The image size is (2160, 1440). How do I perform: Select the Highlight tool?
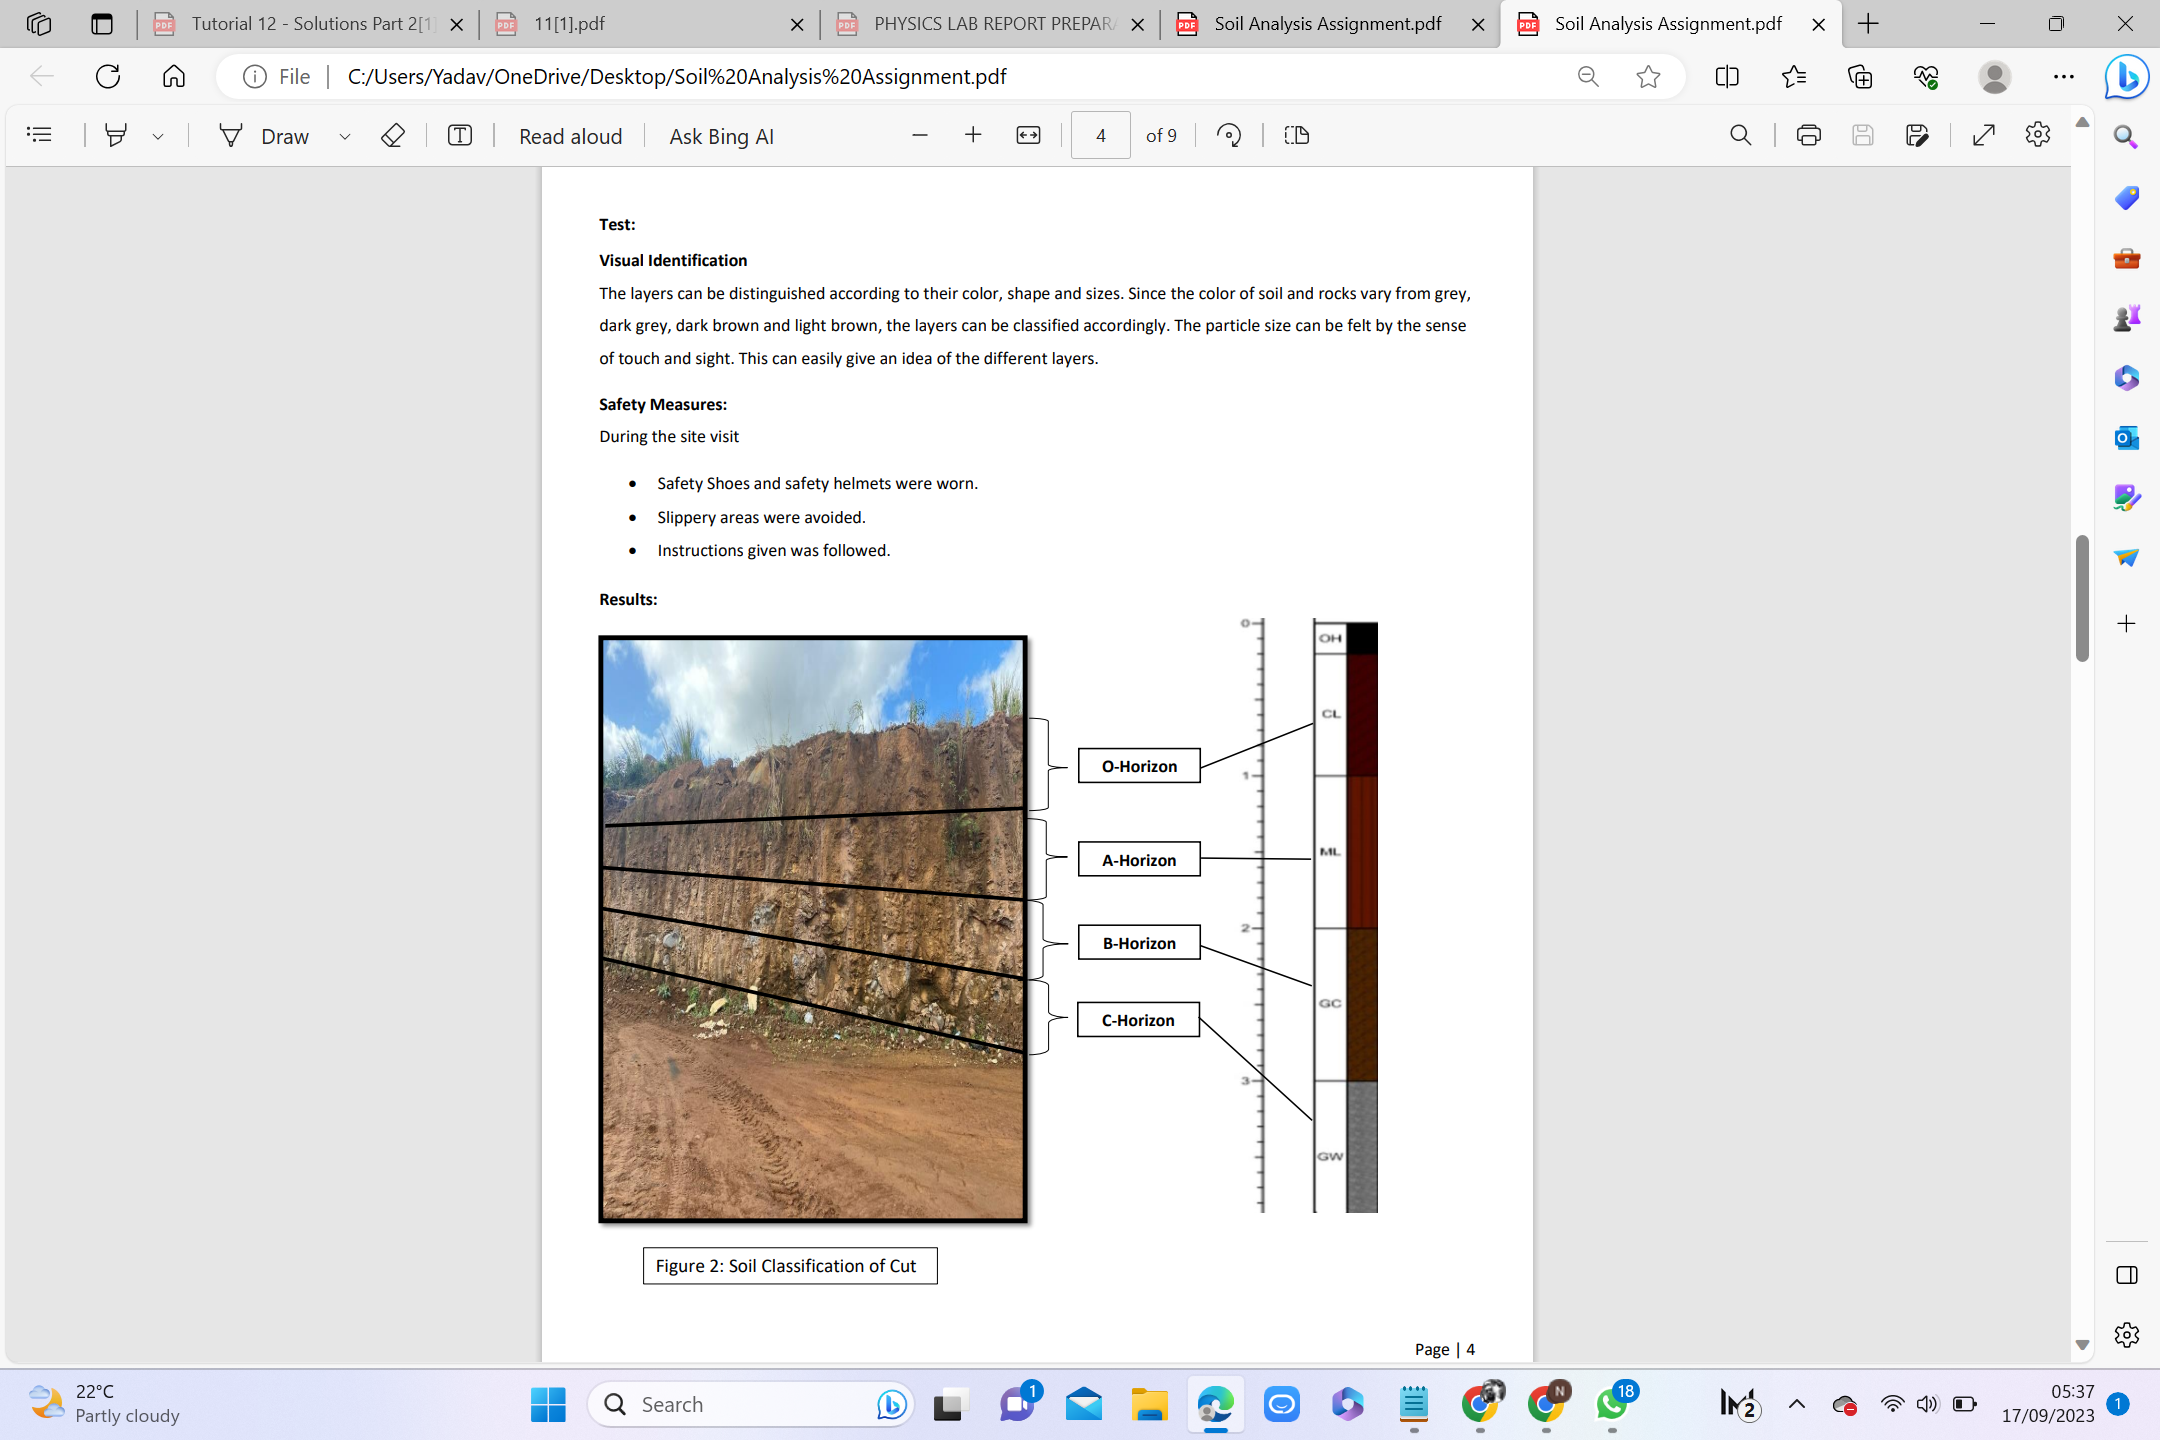pyautogui.click(x=117, y=135)
